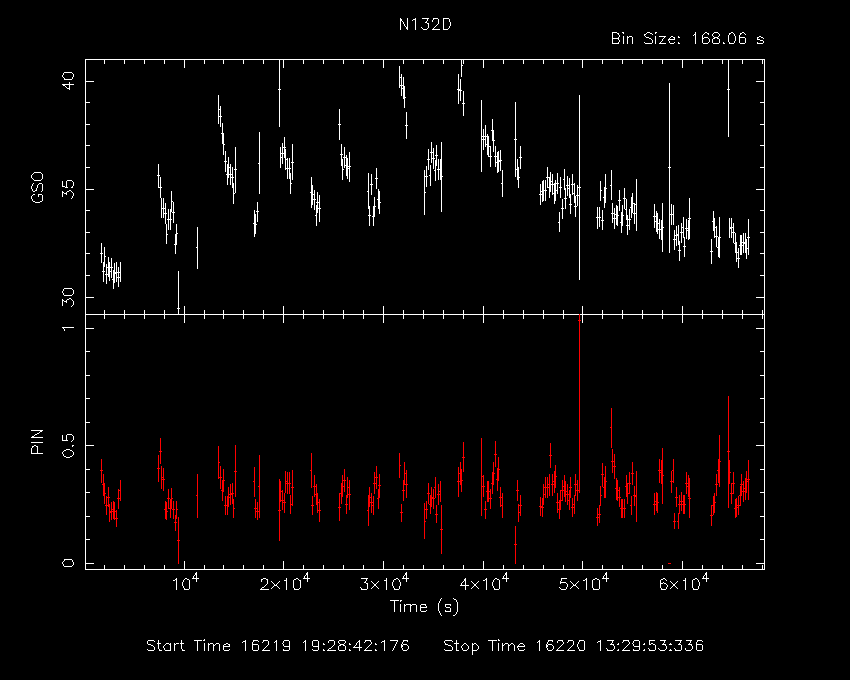Screen dimensions: 850x680
Task: Click the 4×10^4 time axis tick label
Action: [483, 583]
